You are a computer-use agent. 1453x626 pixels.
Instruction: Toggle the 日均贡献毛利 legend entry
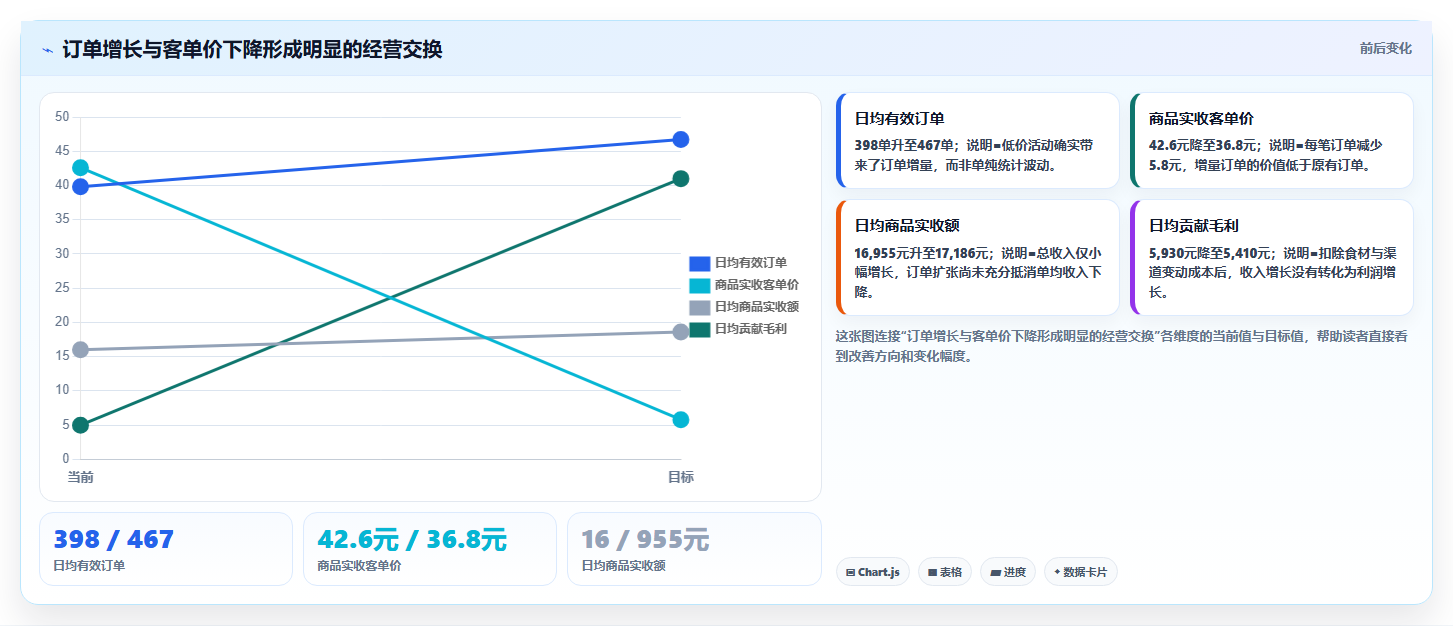(x=738, y=329)
